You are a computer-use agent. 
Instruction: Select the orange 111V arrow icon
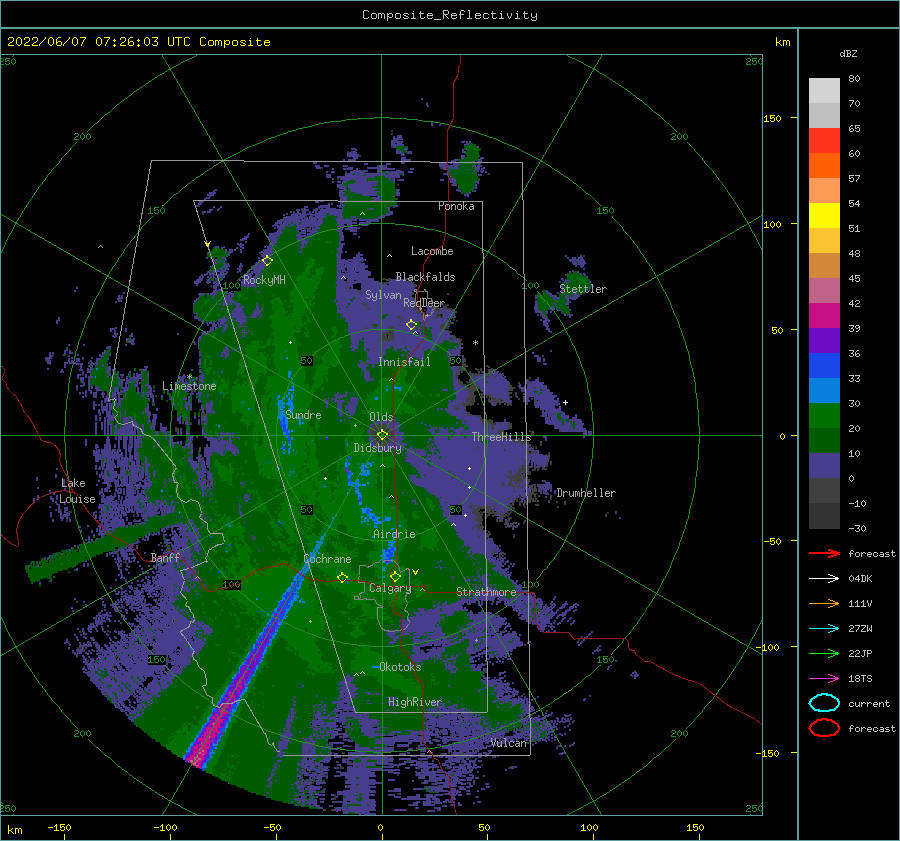pyautogui.click(x=824, y=603)
